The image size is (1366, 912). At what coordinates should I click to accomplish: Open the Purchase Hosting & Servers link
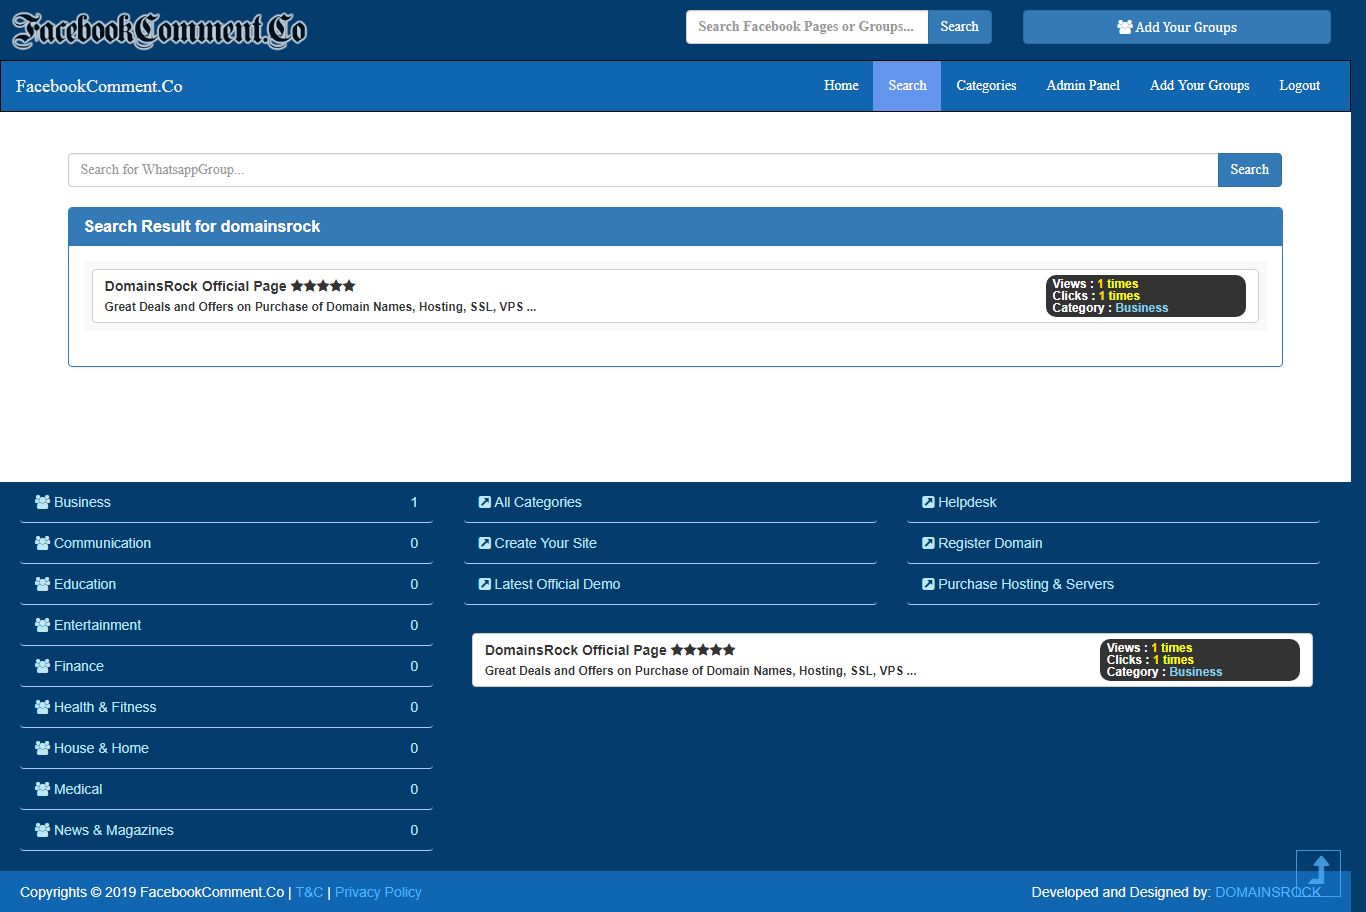point(1026,584)
